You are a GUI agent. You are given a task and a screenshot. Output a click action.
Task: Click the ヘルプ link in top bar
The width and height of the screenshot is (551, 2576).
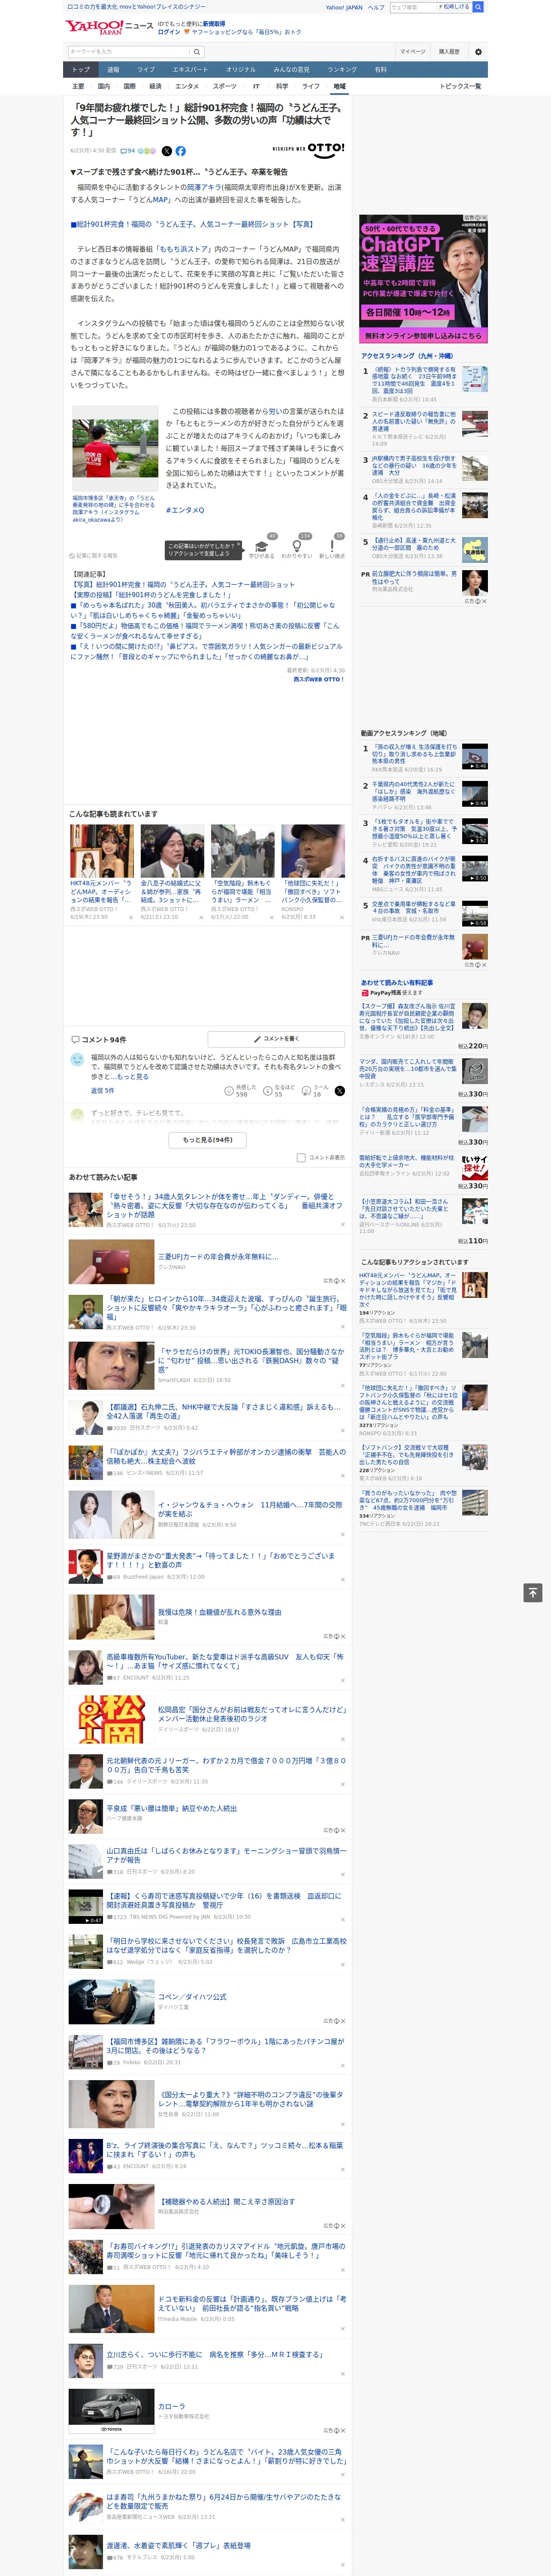375,7
